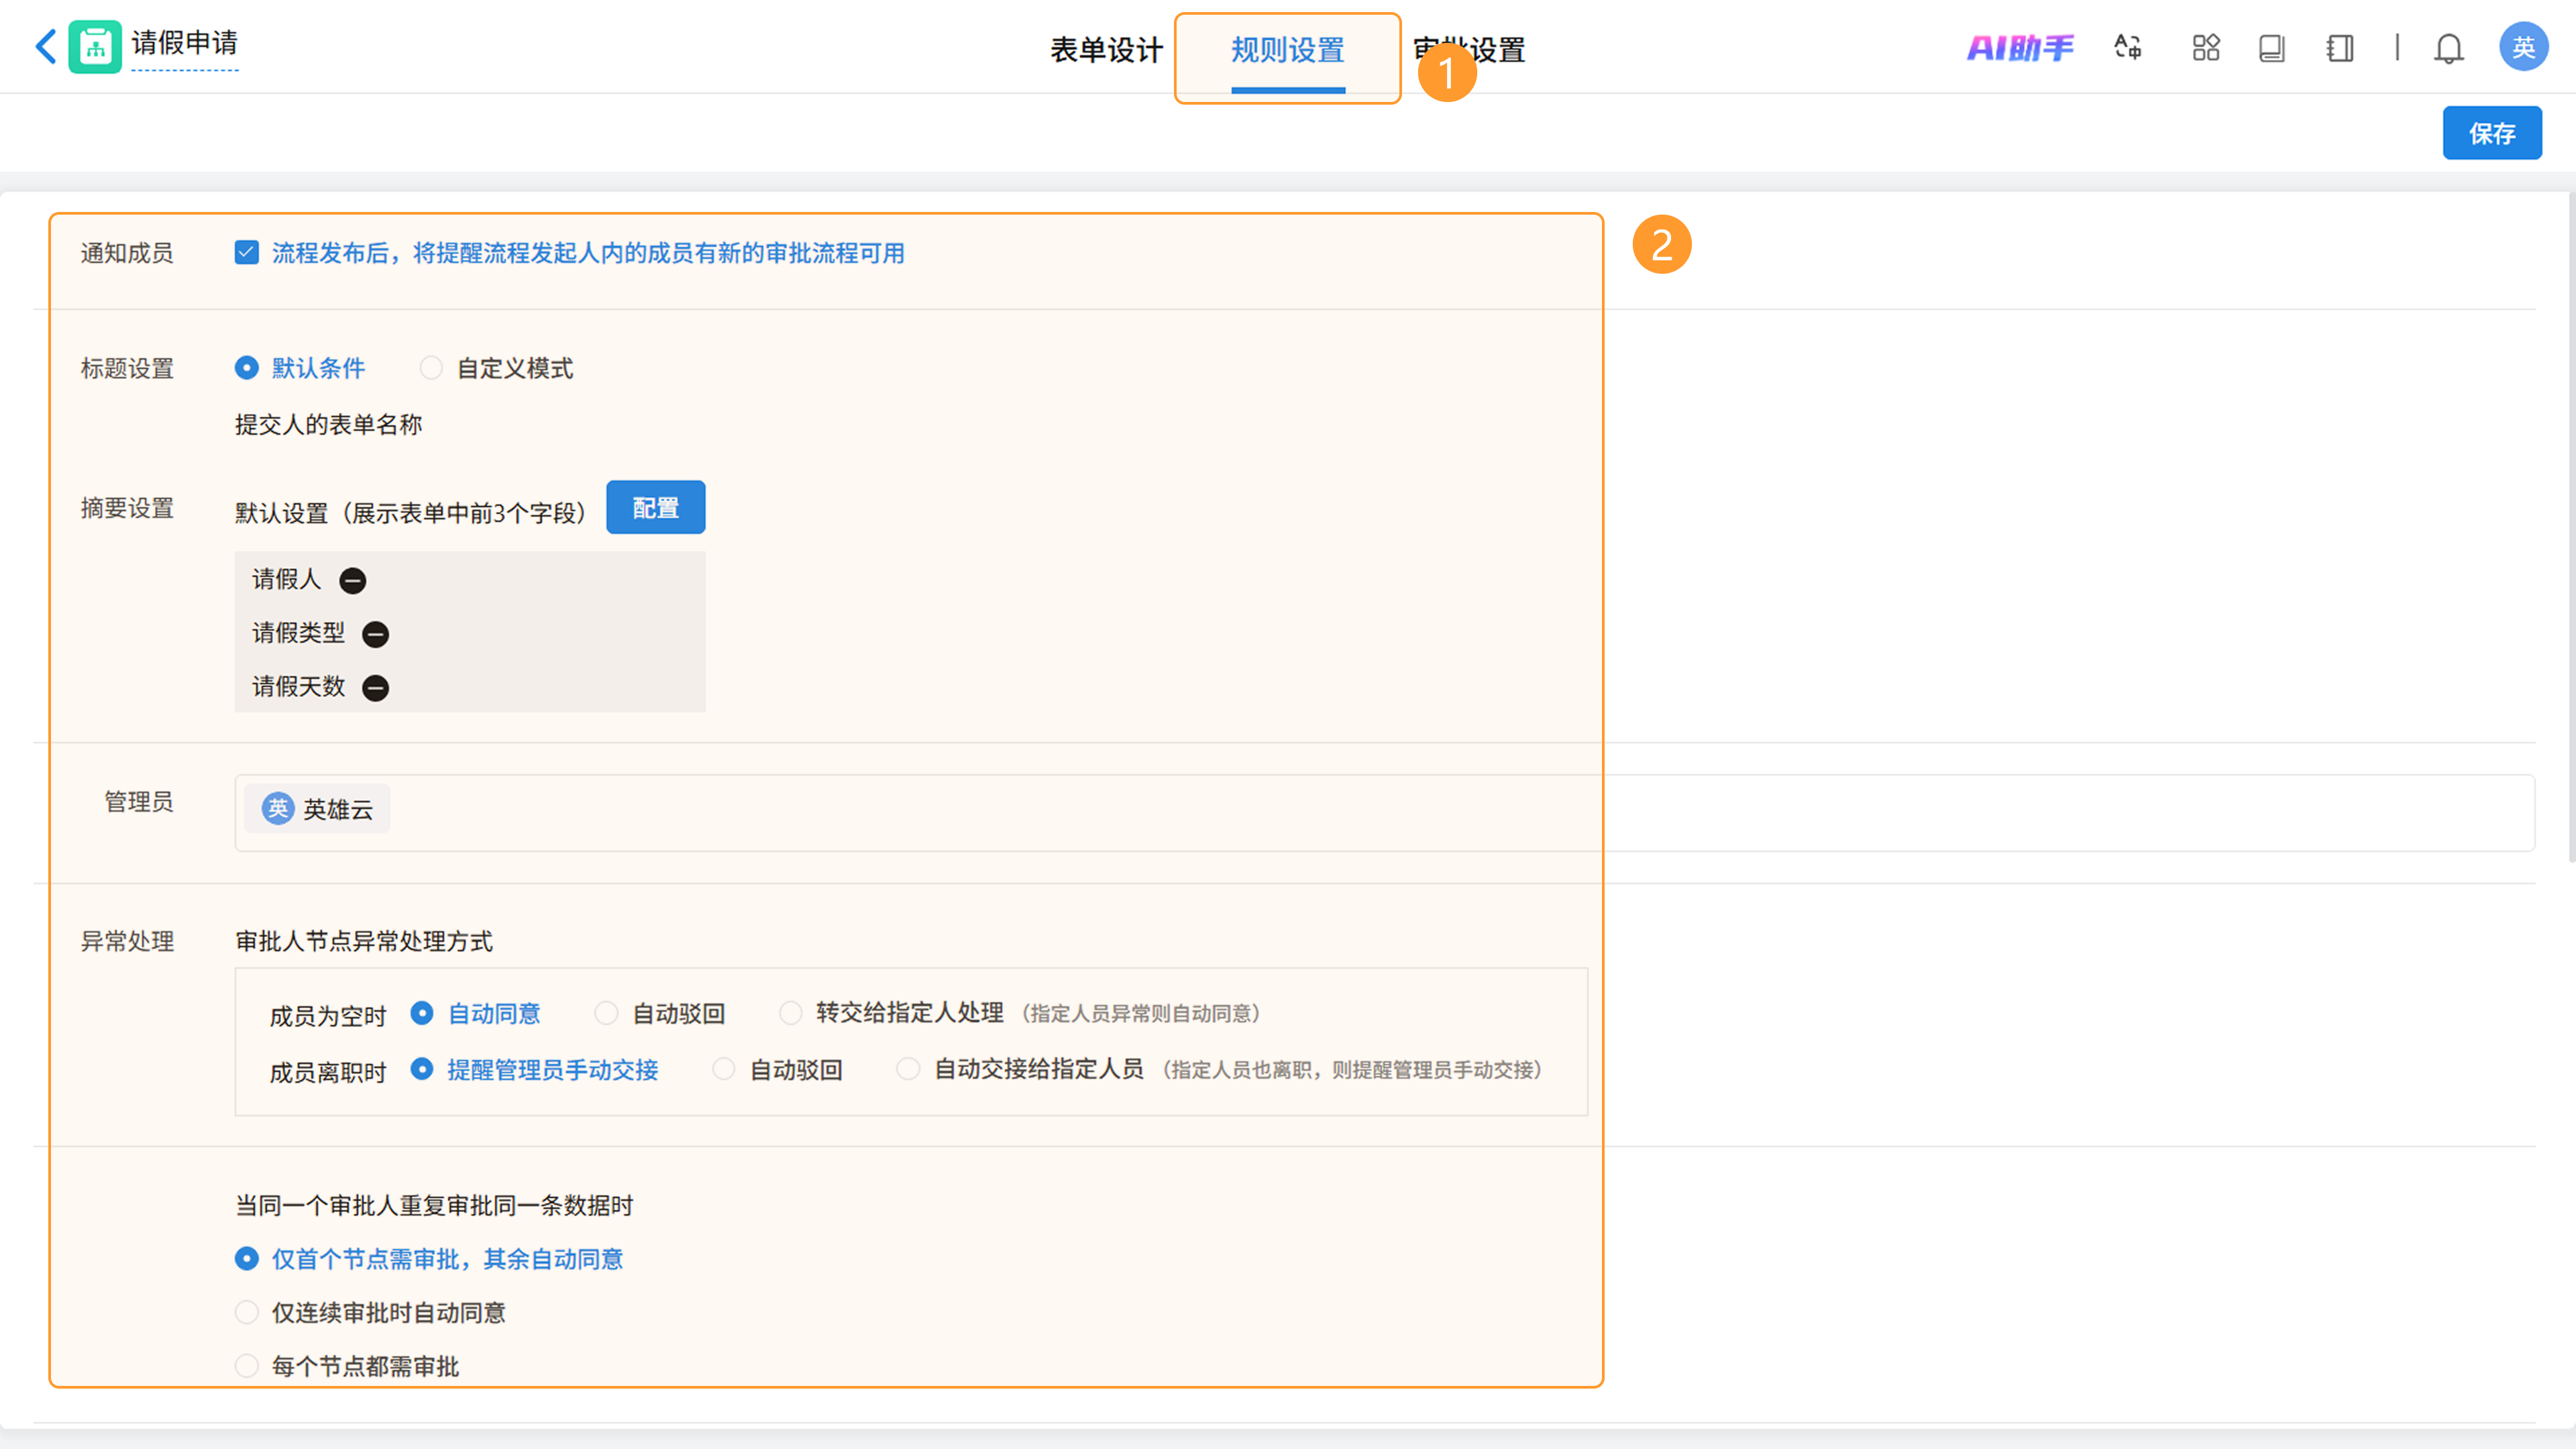The image size is (2576, 1449).
Task: Open the AI助手 assistant
Action: coord(2020,48)
